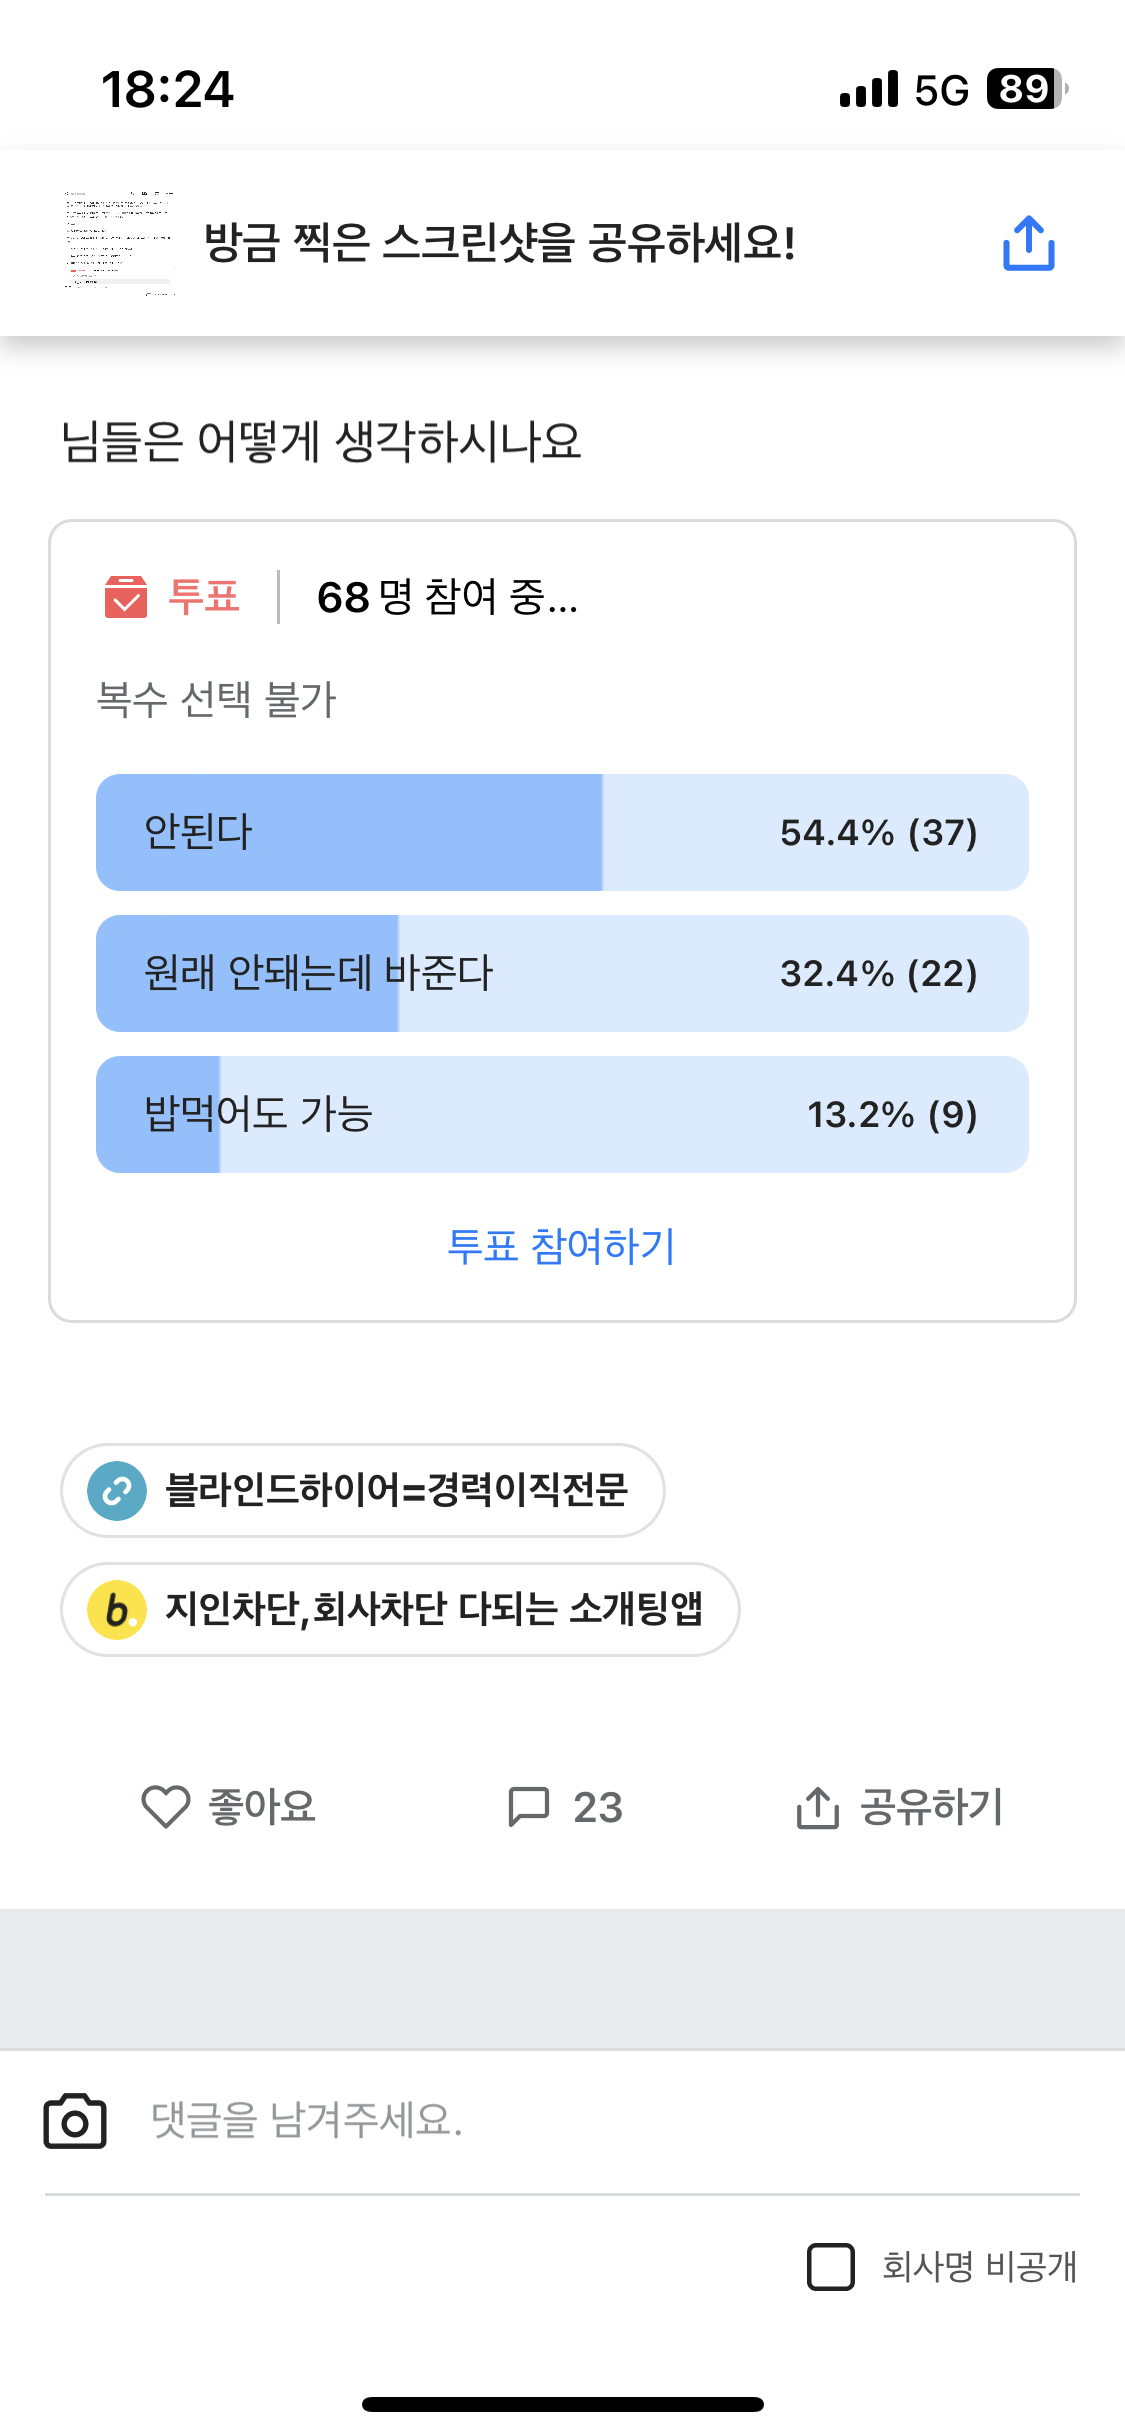Tap the 23 comments count
The image size is (1125, 2436).
598,1808
